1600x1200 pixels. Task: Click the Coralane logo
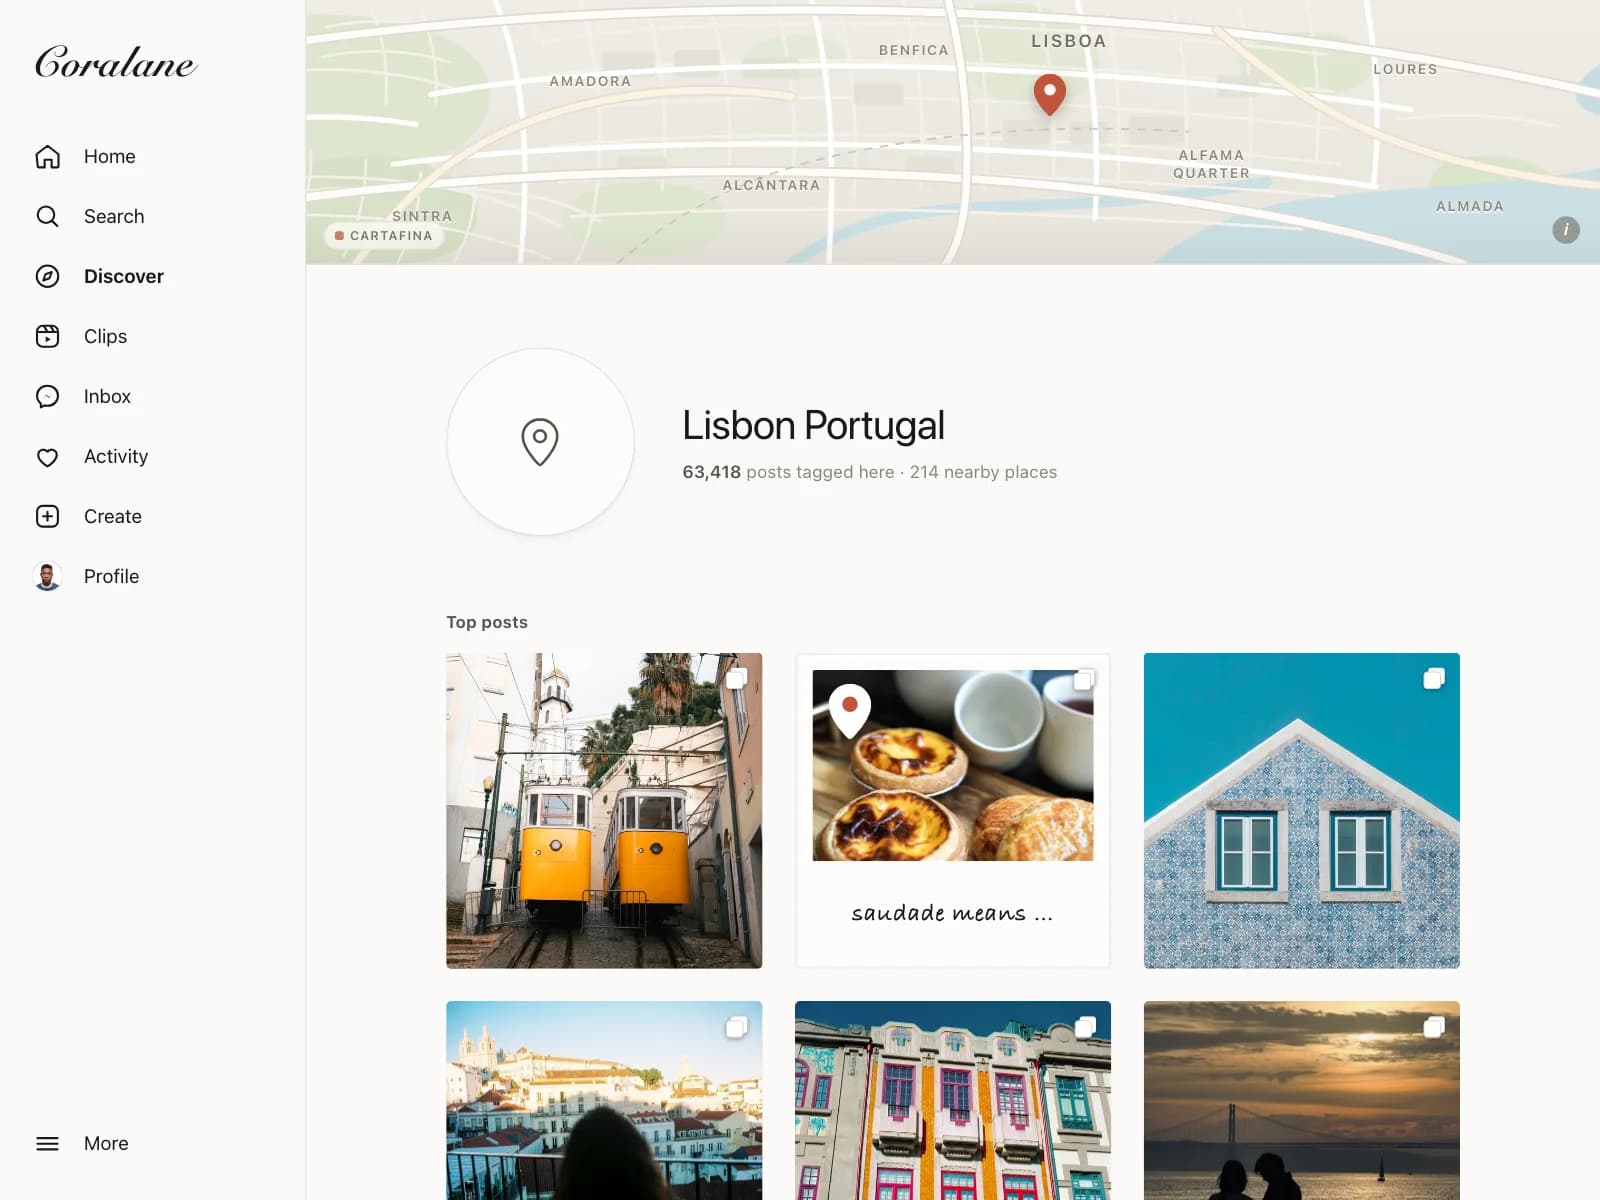(x=116, y=62)
